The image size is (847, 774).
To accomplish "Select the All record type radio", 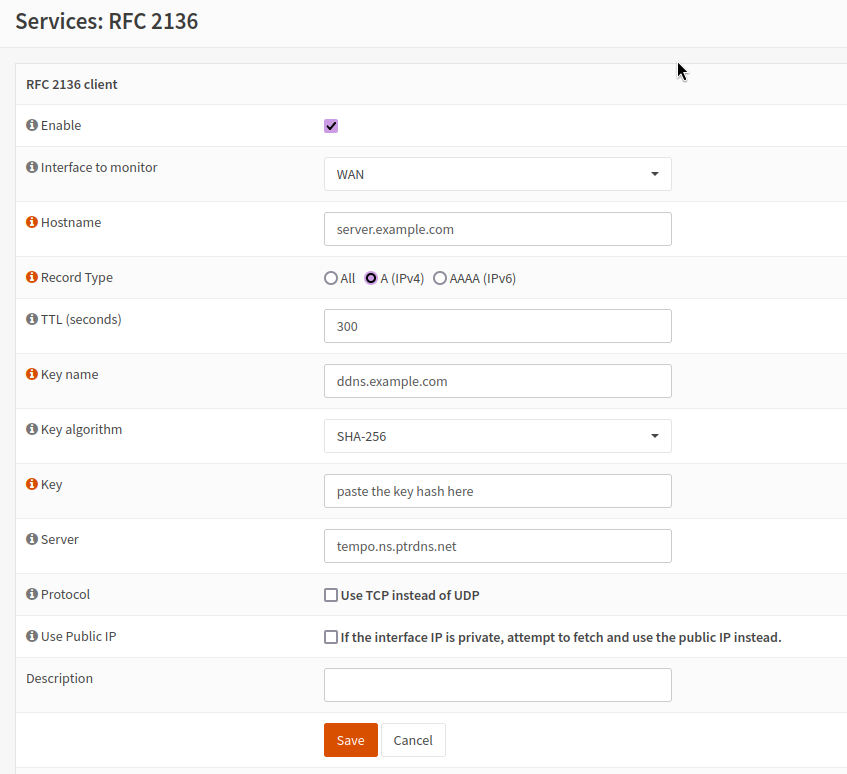I will [331, 278].
